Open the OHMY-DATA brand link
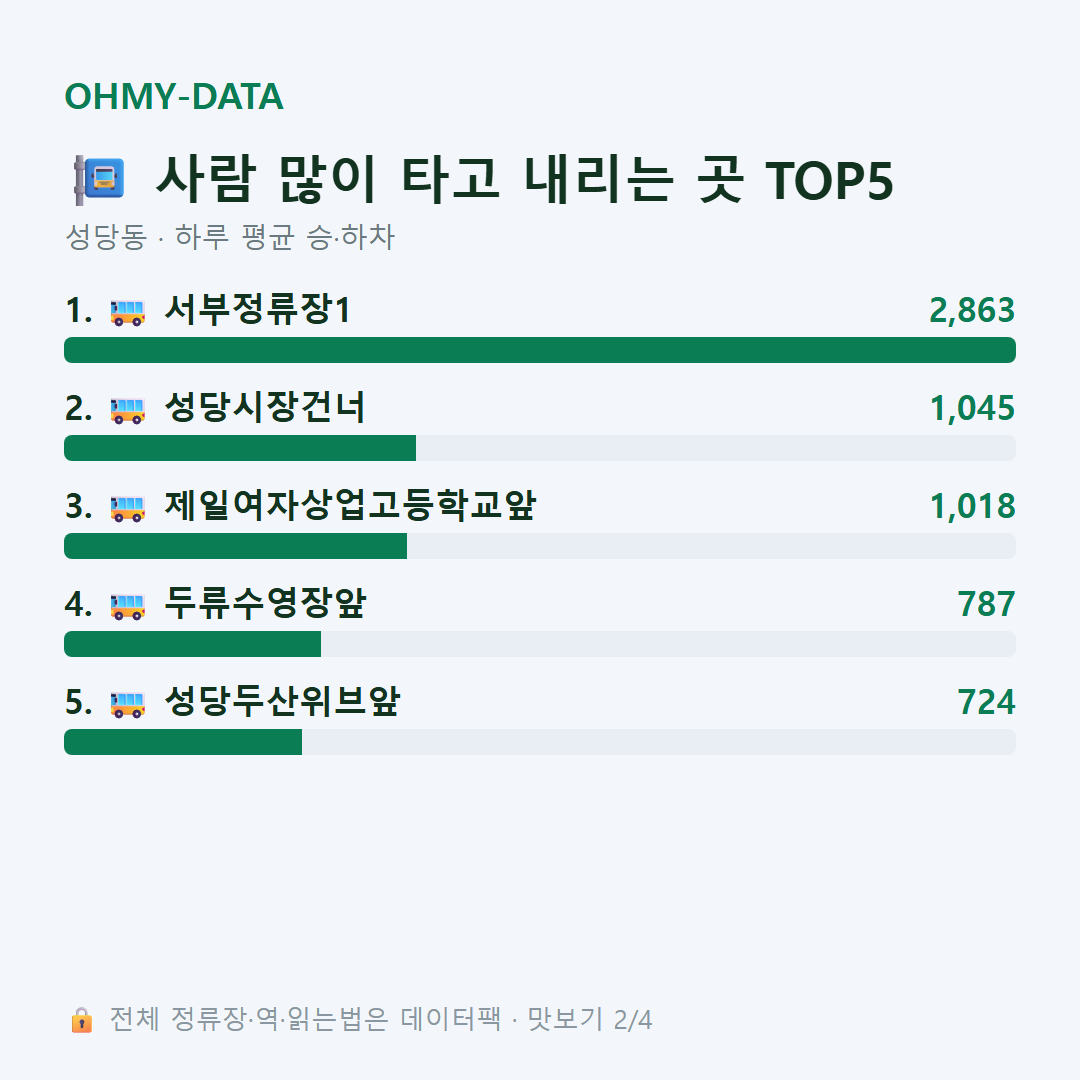 coord(174,96)
